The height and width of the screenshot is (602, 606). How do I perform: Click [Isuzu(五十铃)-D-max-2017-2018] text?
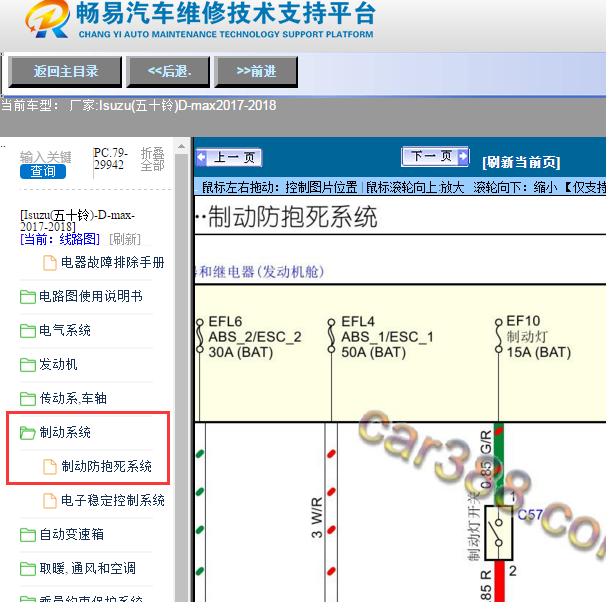coord(77,221)
